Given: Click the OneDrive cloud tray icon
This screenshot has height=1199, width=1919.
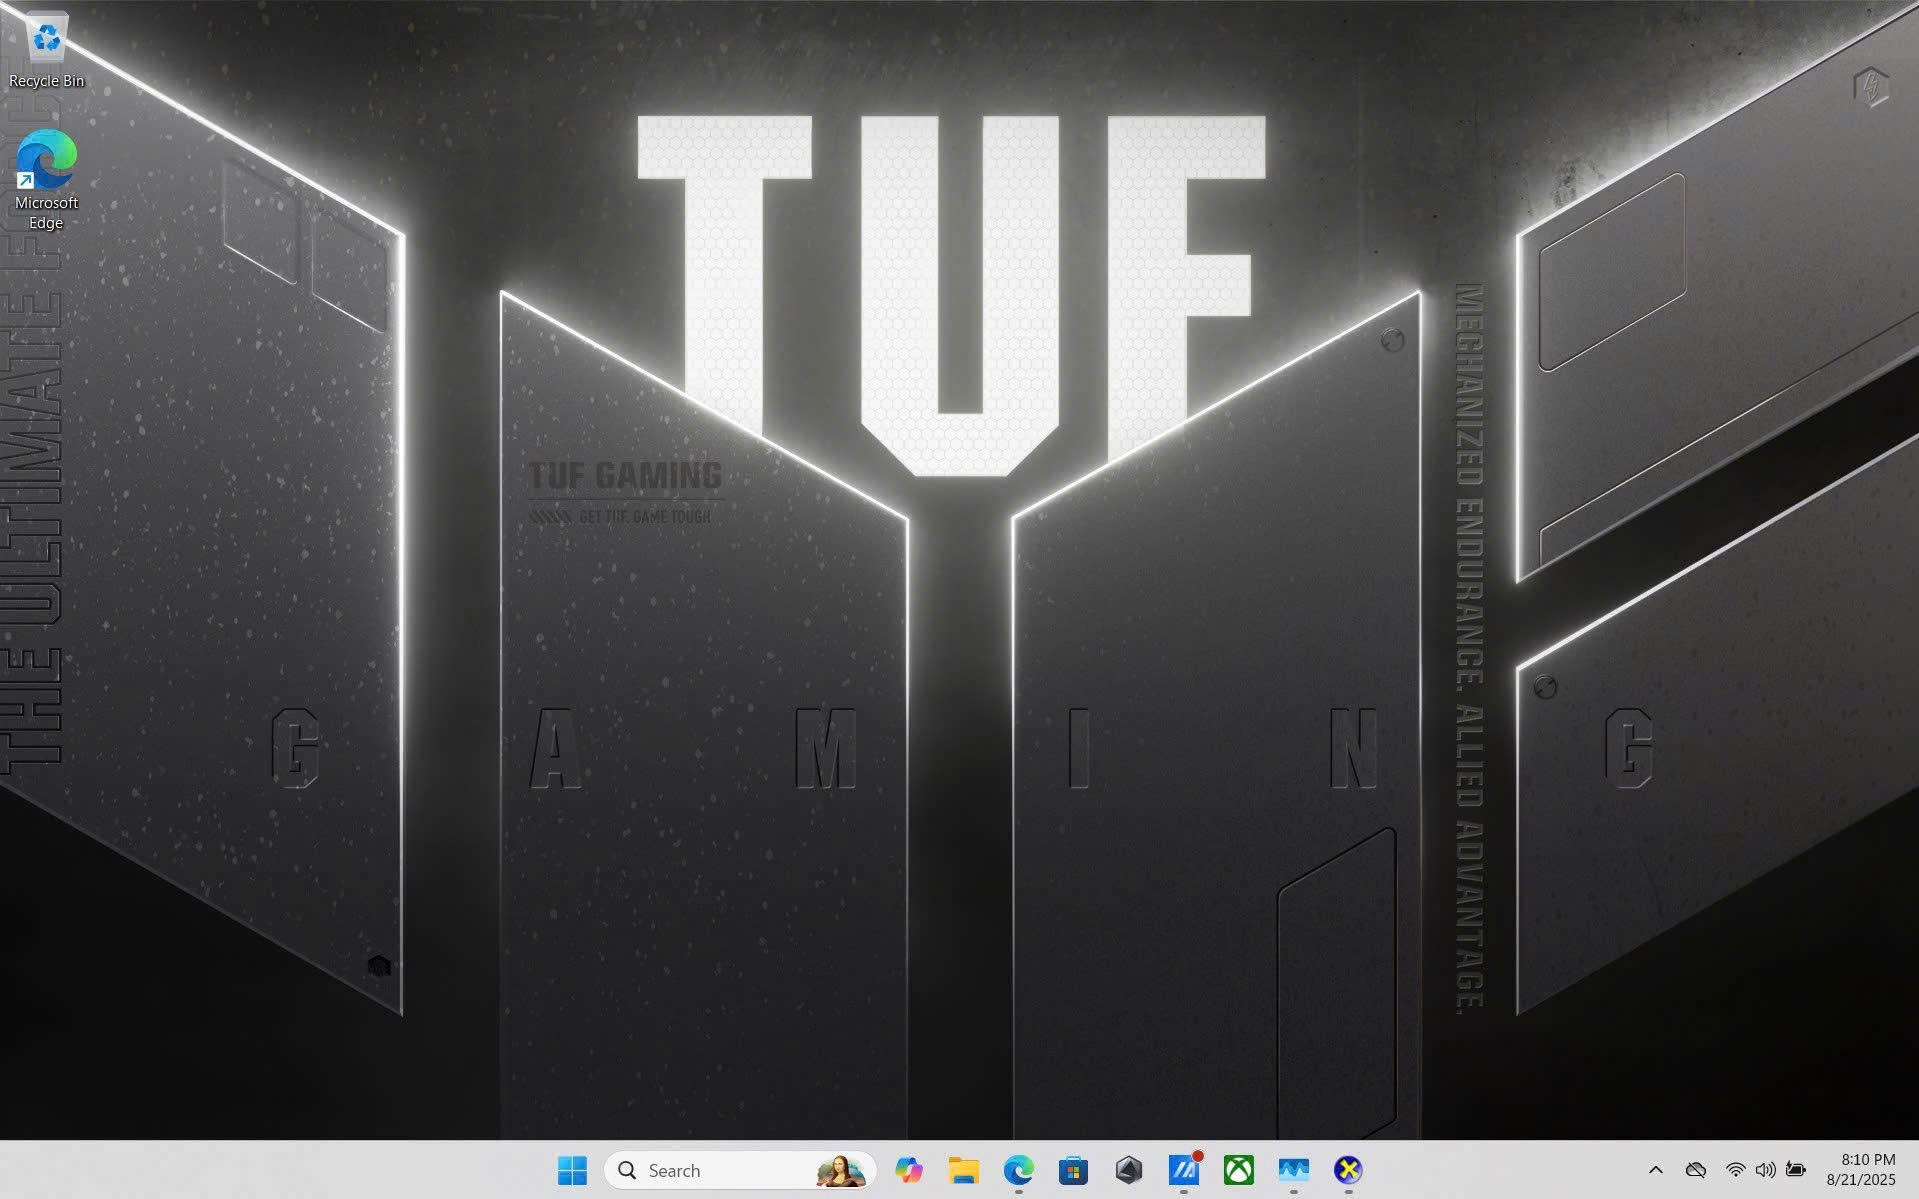Looking at the screenshot, I should [x=1695, y=1170].
